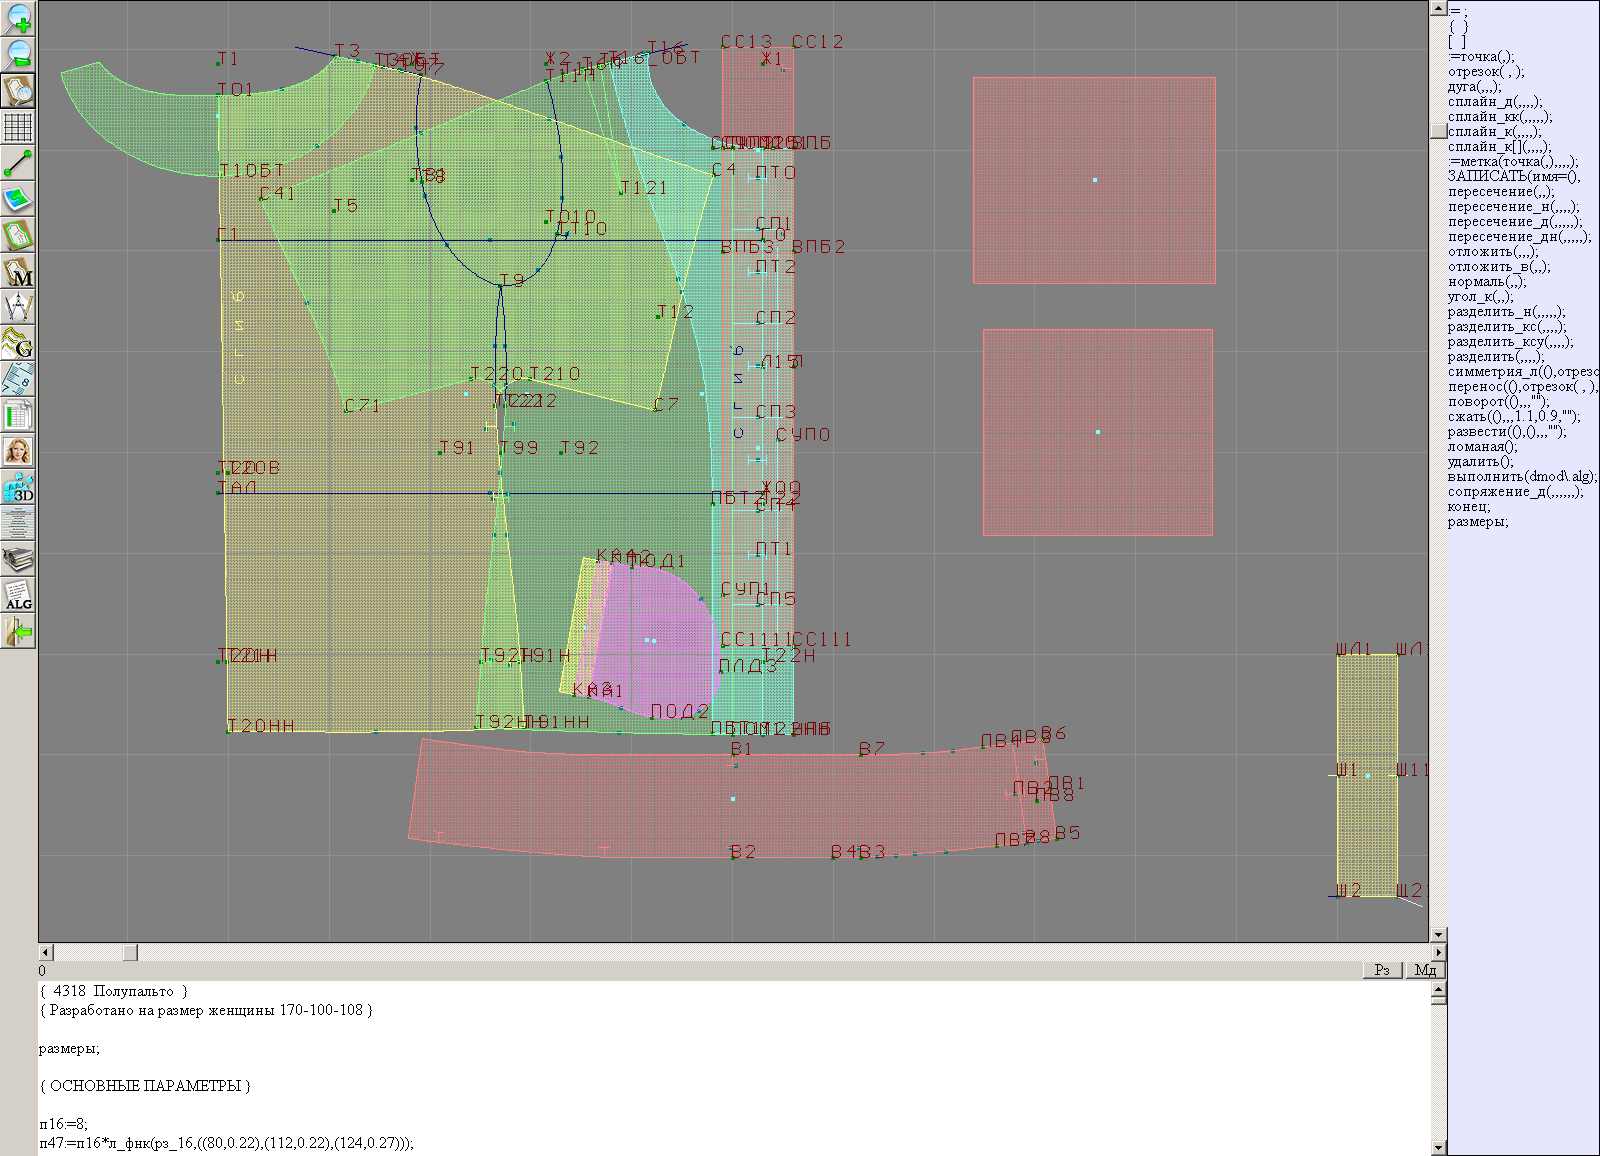Click the code editor scroll down arrow
This screenshot has width=1600, height=1156.
point(1438,1147)
